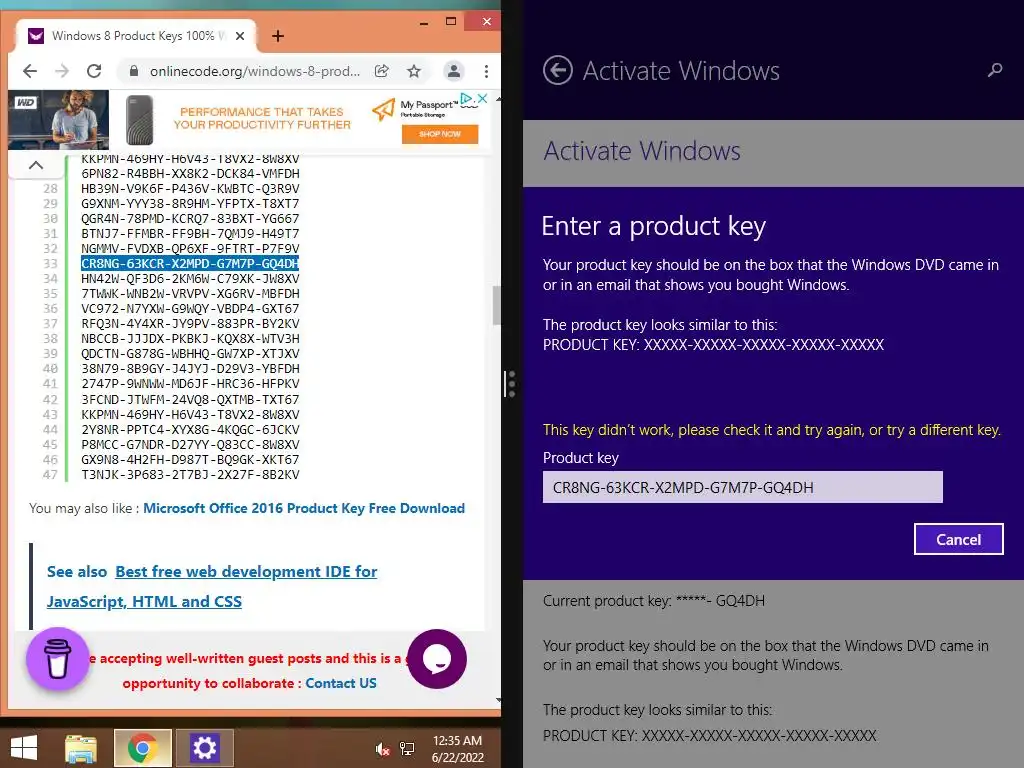
Task: Click the AdChoices icon on ad
Action: (x=466, y=98)
